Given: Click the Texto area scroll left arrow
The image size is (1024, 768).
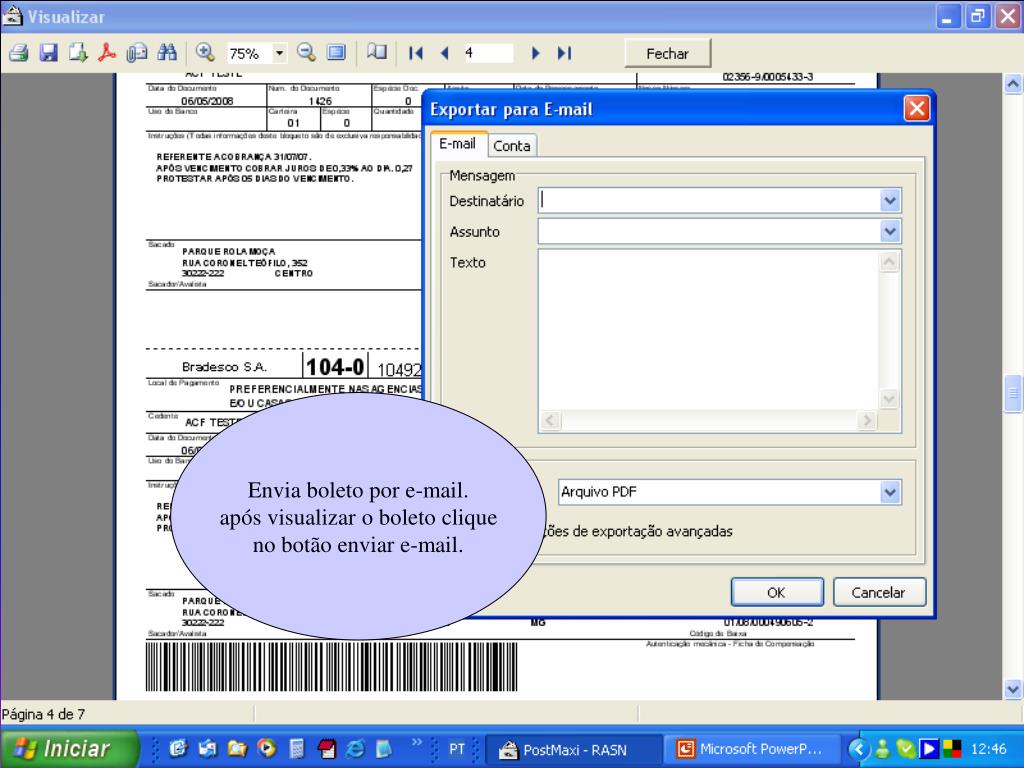Looking at the screenshot, I should (550, 421).
